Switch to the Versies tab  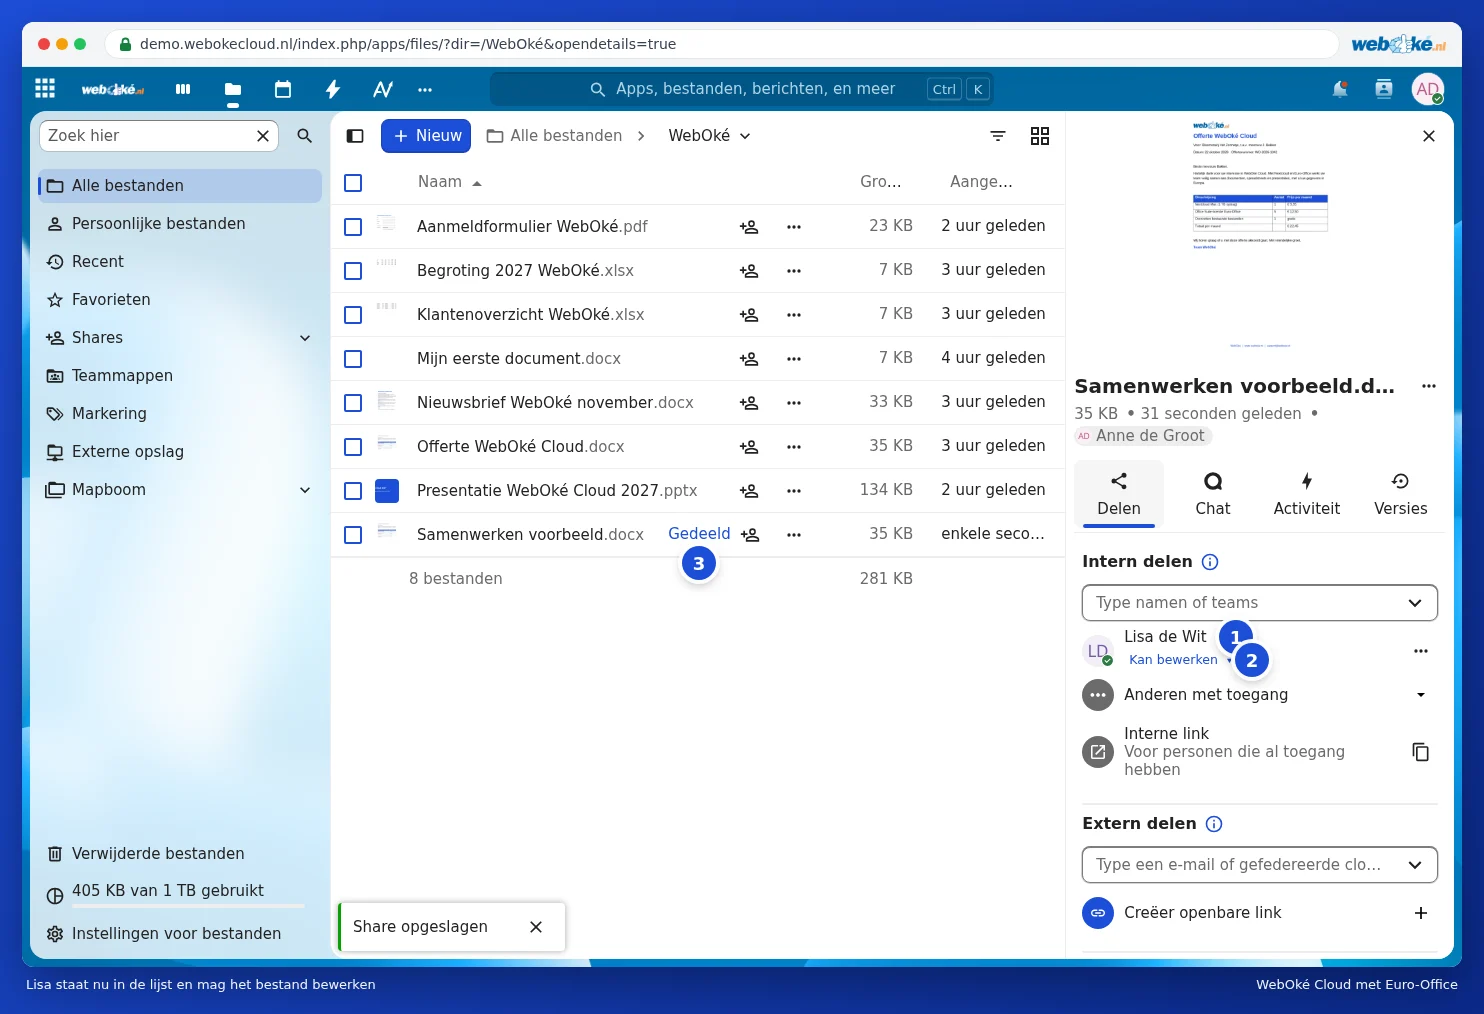click(1401, 494)
